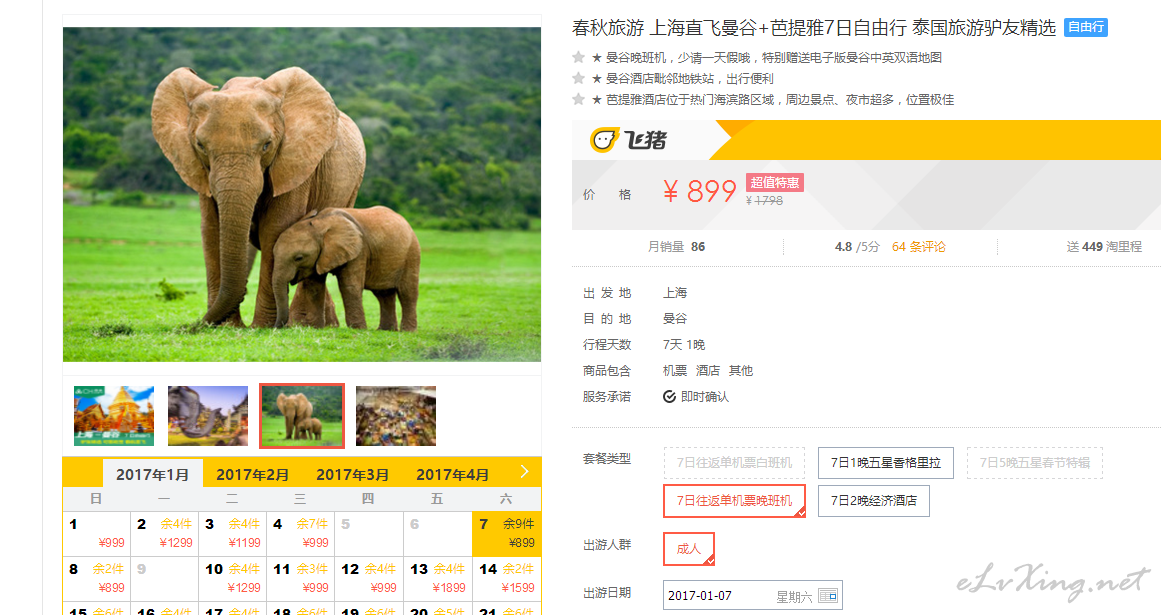This screenshot has height=615, width=1161.
Task: Click the departure city 上海
Action: coord(675,293)
